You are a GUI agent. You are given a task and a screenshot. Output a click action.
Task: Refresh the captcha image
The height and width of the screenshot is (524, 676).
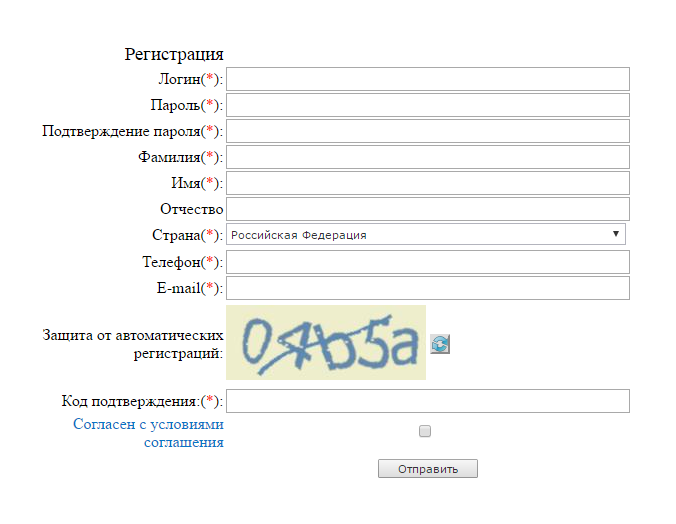(x=440, y=344)
